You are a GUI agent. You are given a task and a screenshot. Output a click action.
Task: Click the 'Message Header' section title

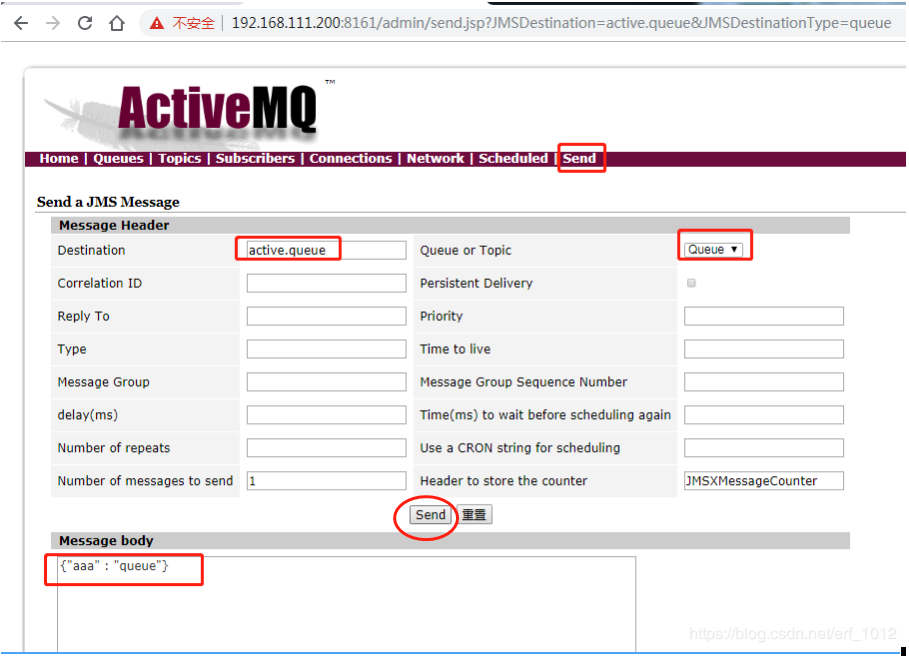[114, 225]
